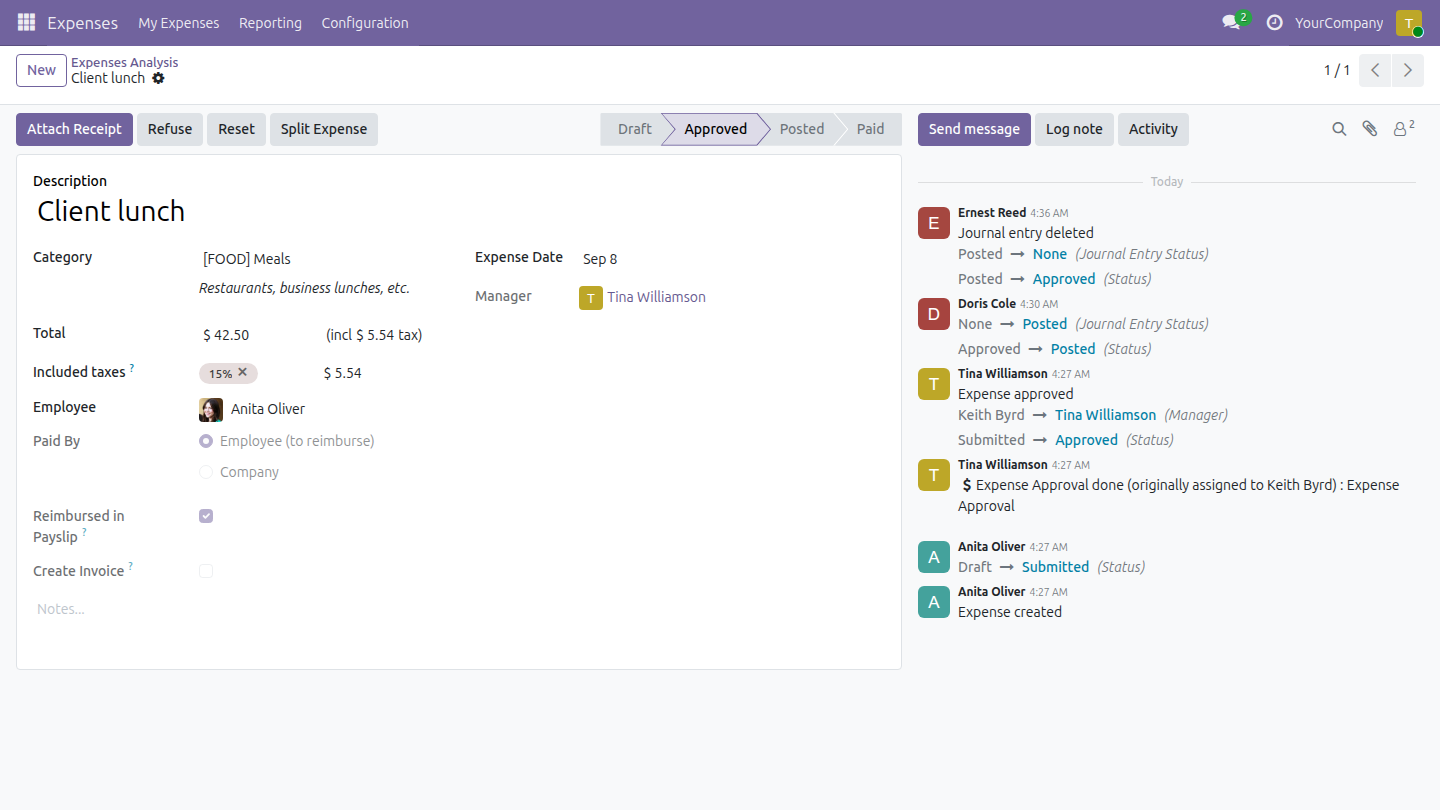The width and height of the screenshot is (1440, 810).
Task: Open the conversations message icon
Action: click(x=1231, y=22)
